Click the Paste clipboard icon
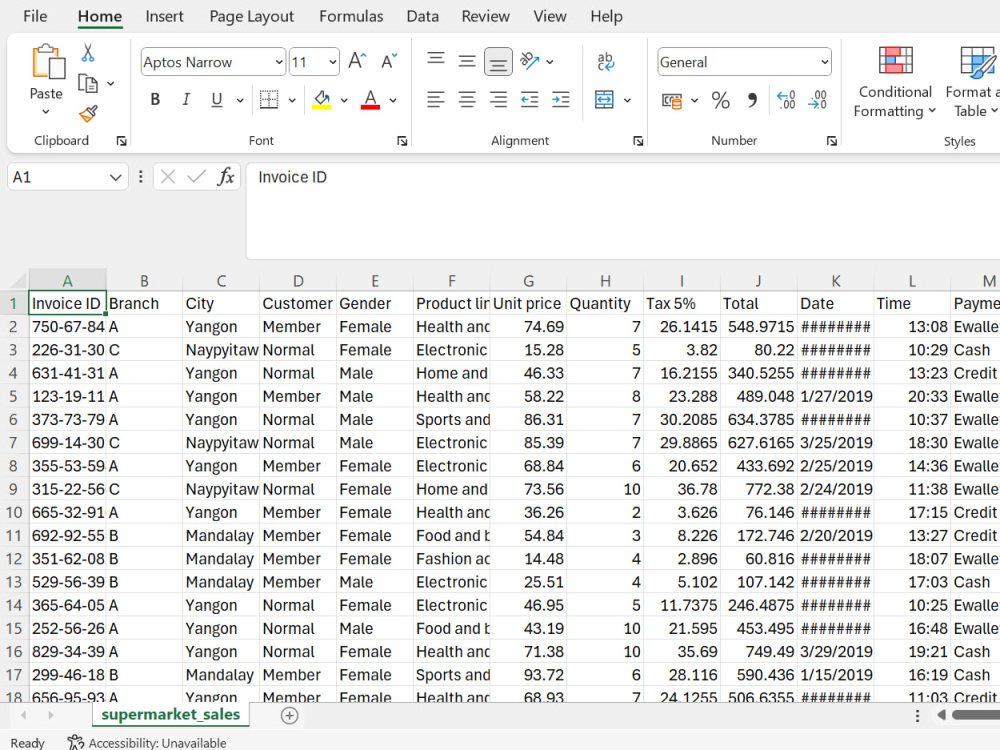1000x750 pixels. pyautogui.click(x=48, y=62)
